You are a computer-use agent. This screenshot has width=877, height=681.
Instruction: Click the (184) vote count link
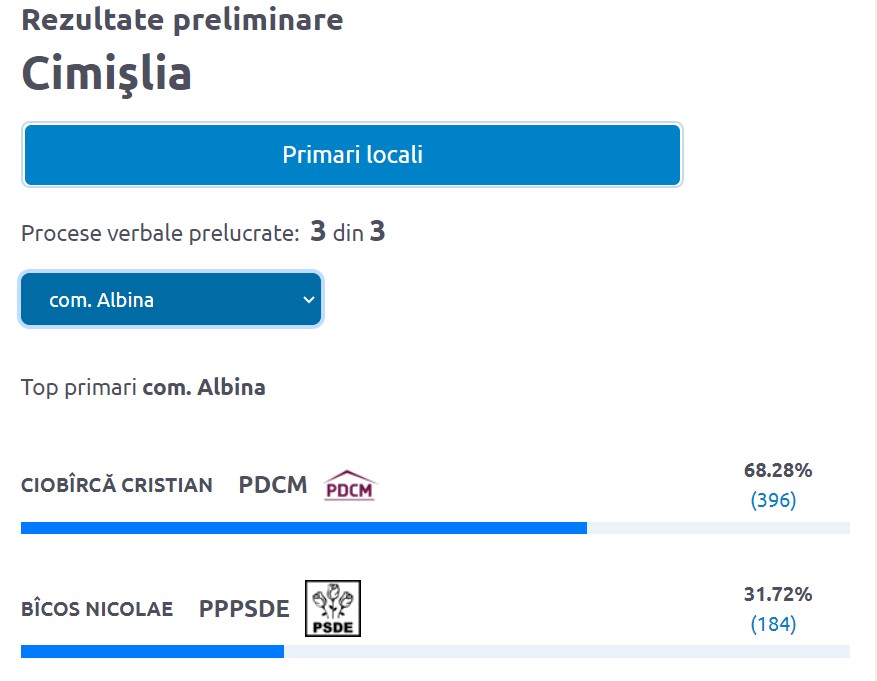point(773,624)
